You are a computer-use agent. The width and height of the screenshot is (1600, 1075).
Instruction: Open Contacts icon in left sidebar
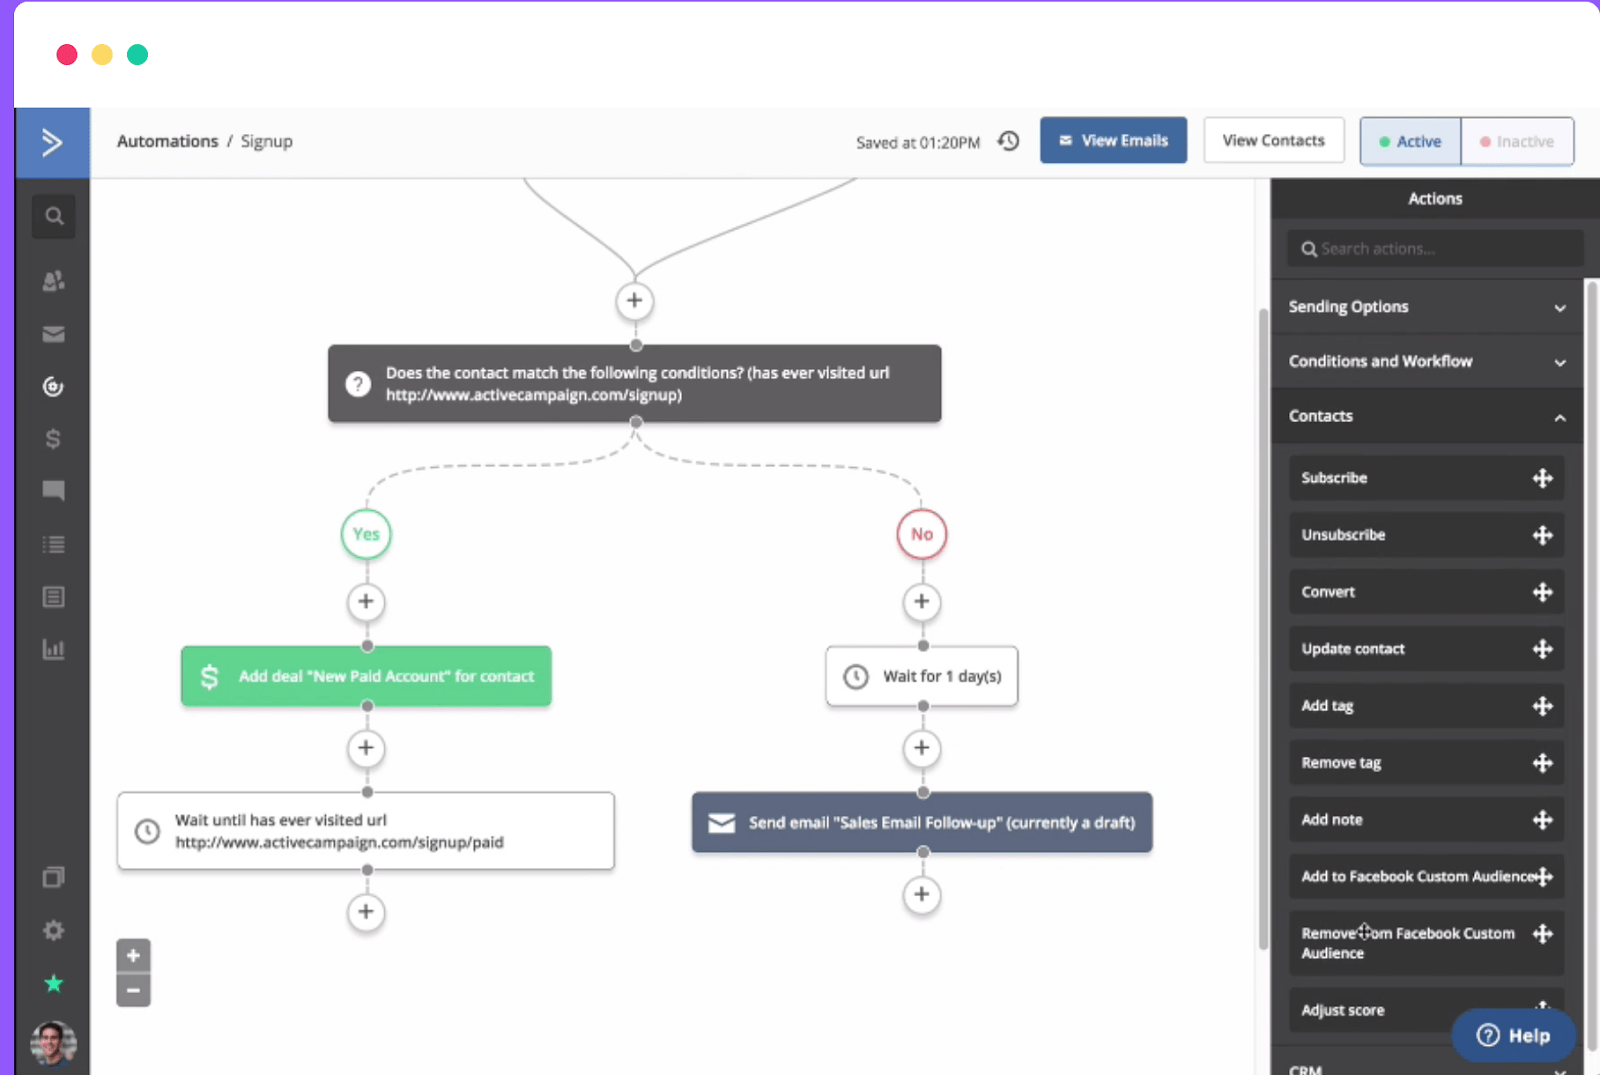coord(54,281)
